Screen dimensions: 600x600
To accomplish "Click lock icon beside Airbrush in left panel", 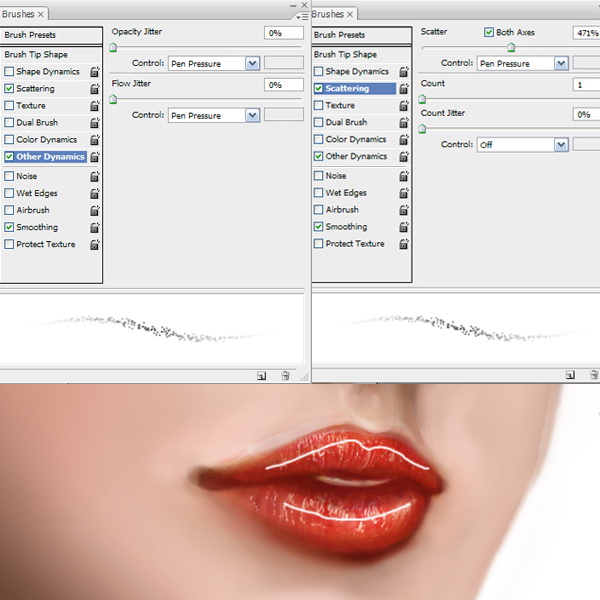I will 95,210.
